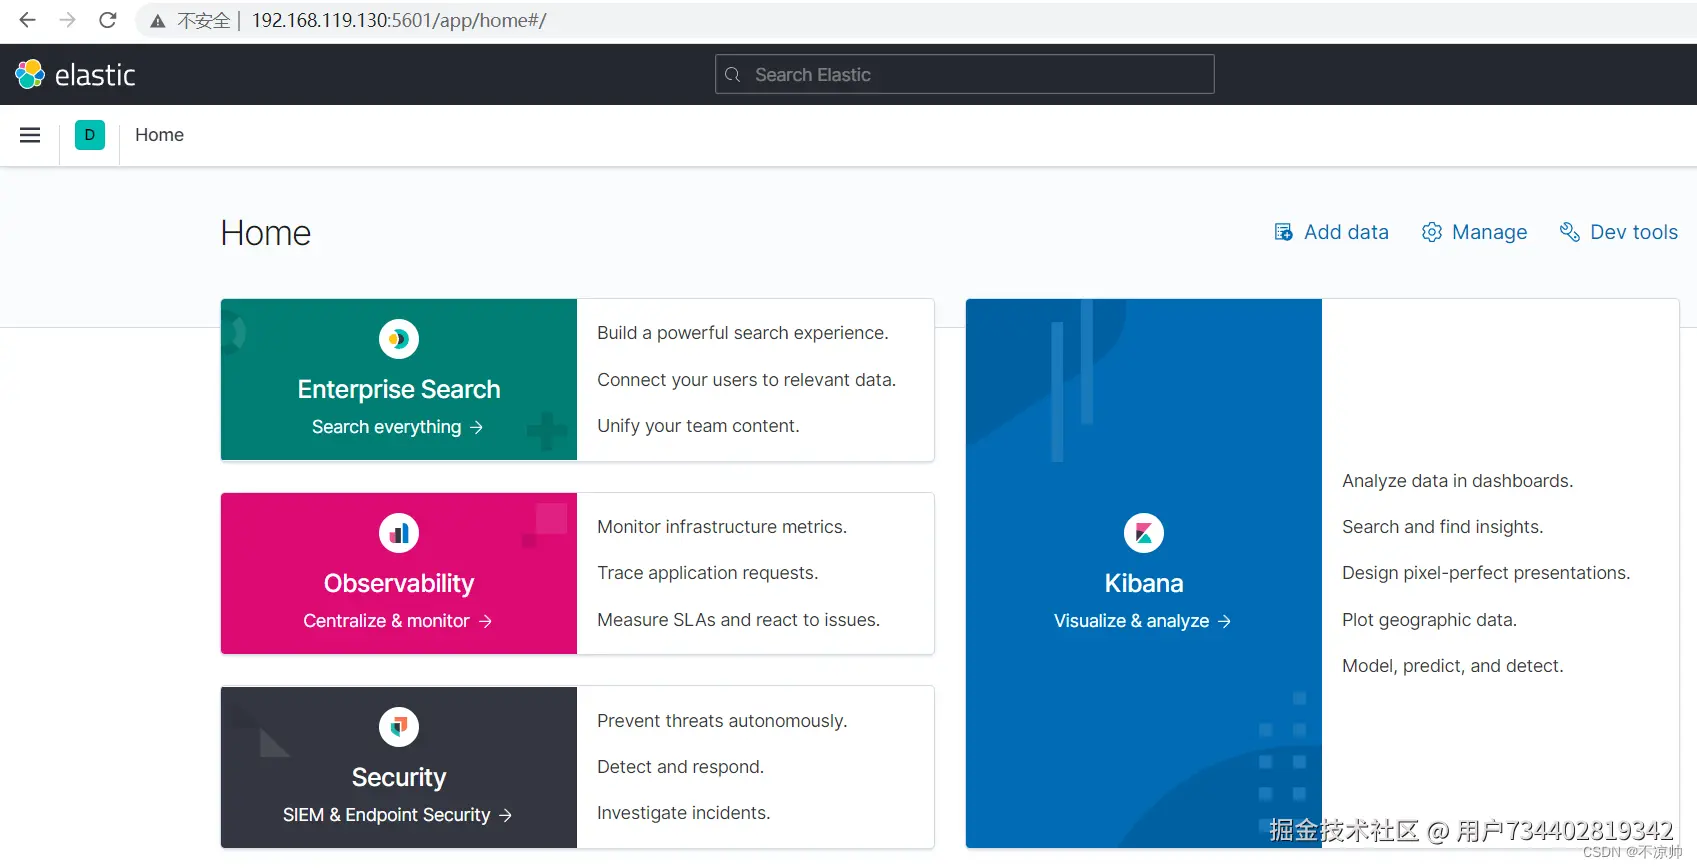
Task: Reload the page with the refresh icon
Action: point(108,20)
